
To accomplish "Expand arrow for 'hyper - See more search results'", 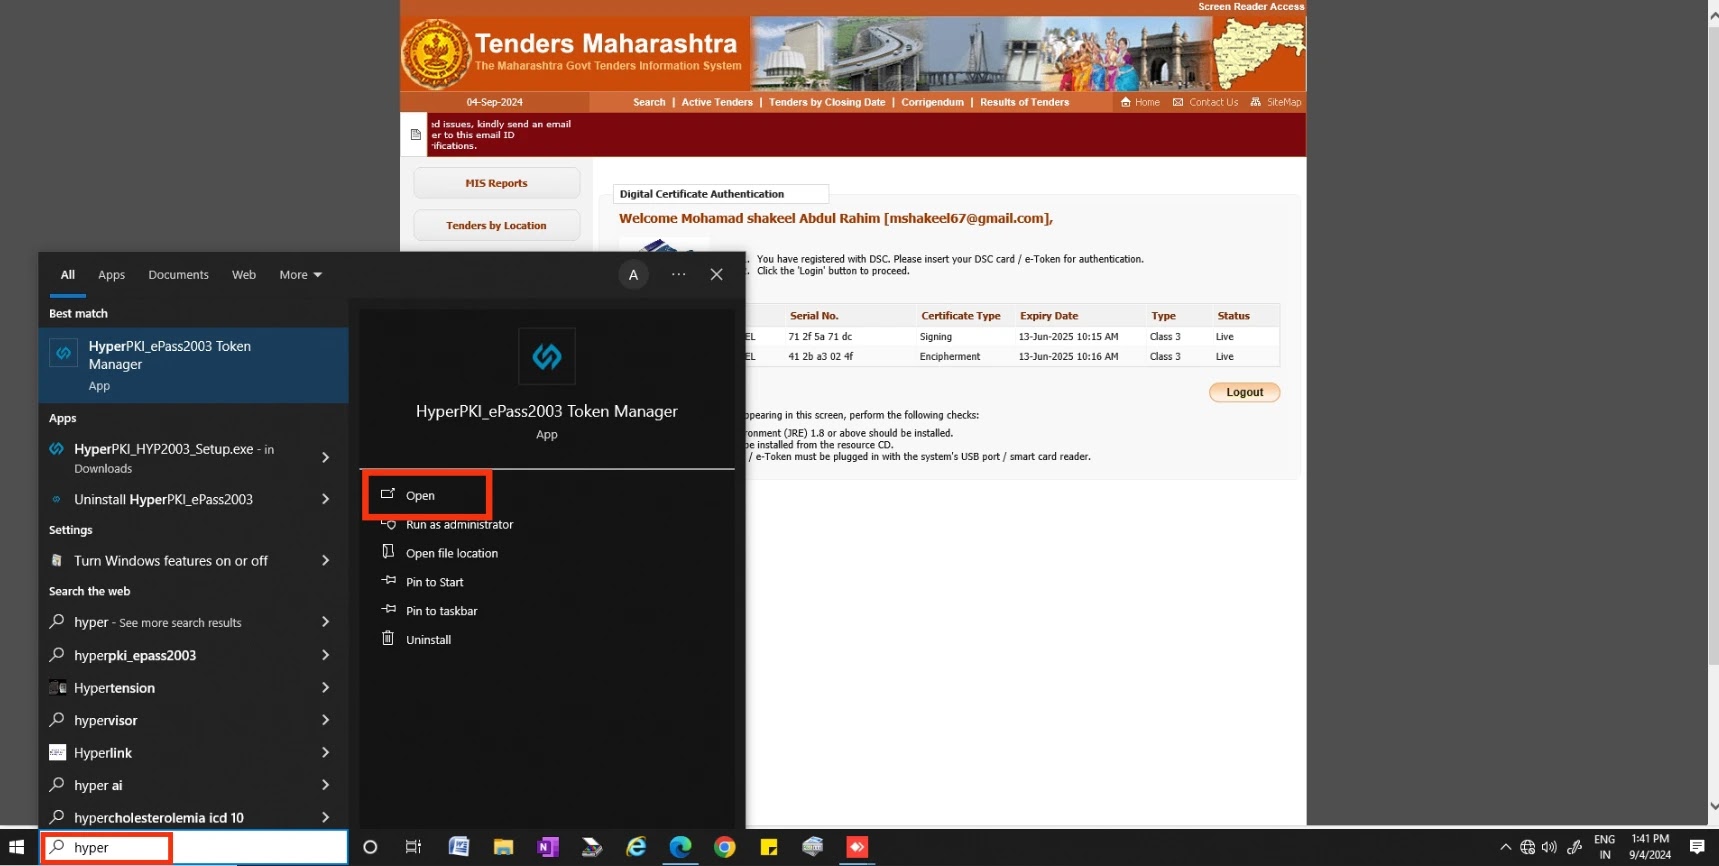I will pyautogui.click(x=325, y=622).
